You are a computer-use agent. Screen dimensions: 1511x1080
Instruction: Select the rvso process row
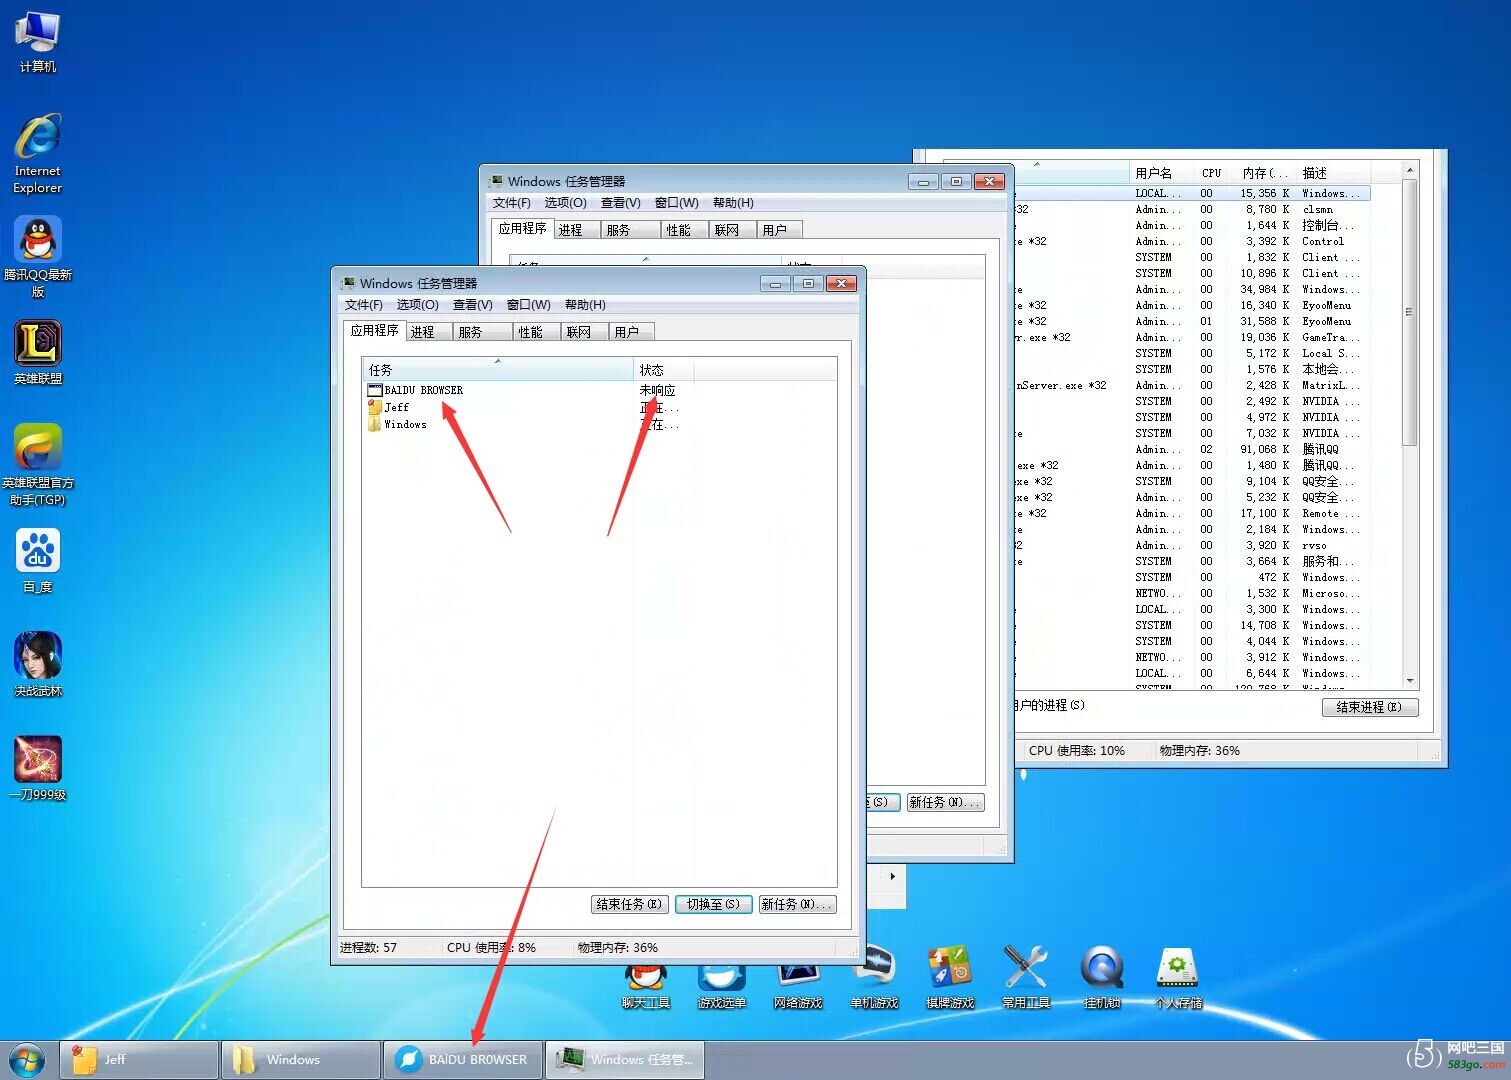(x=1193, y=545)
